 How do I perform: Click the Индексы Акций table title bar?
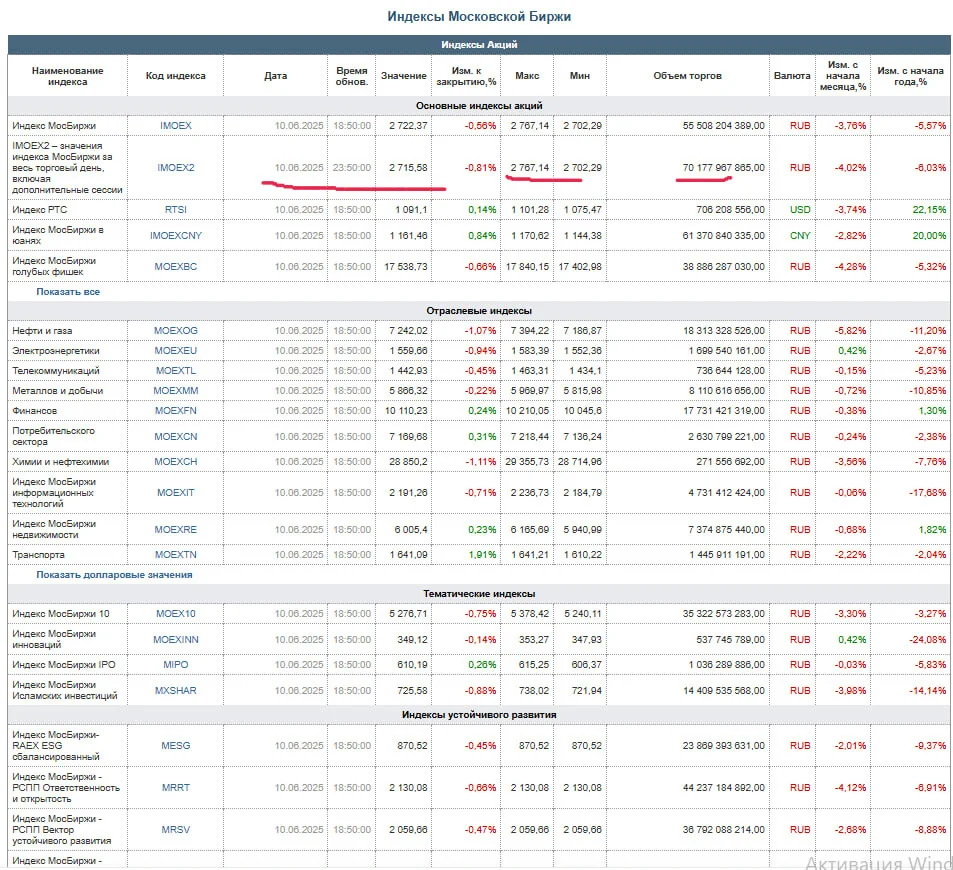(479, 44)
